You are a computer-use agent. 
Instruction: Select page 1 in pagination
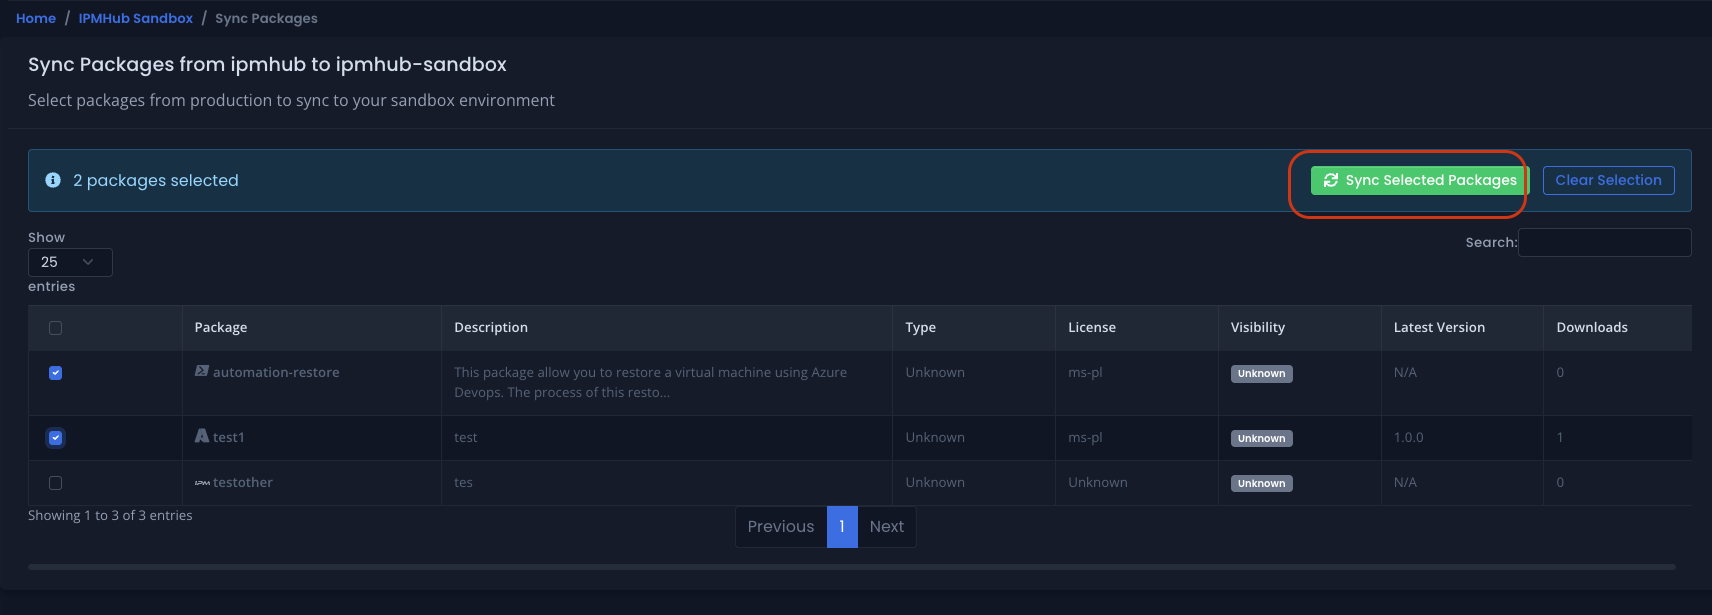pos(842,527)
